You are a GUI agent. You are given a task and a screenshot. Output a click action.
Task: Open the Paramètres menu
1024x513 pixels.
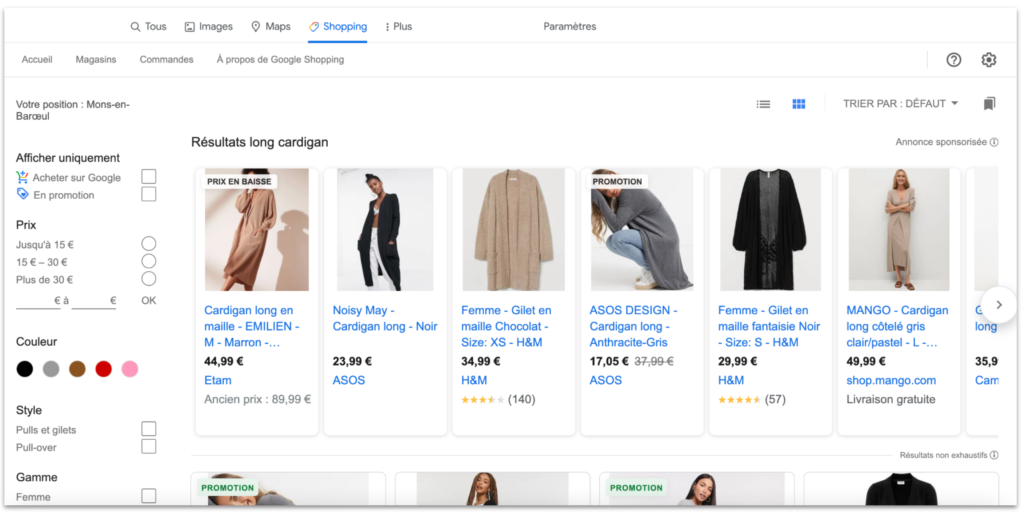[569, 27]
